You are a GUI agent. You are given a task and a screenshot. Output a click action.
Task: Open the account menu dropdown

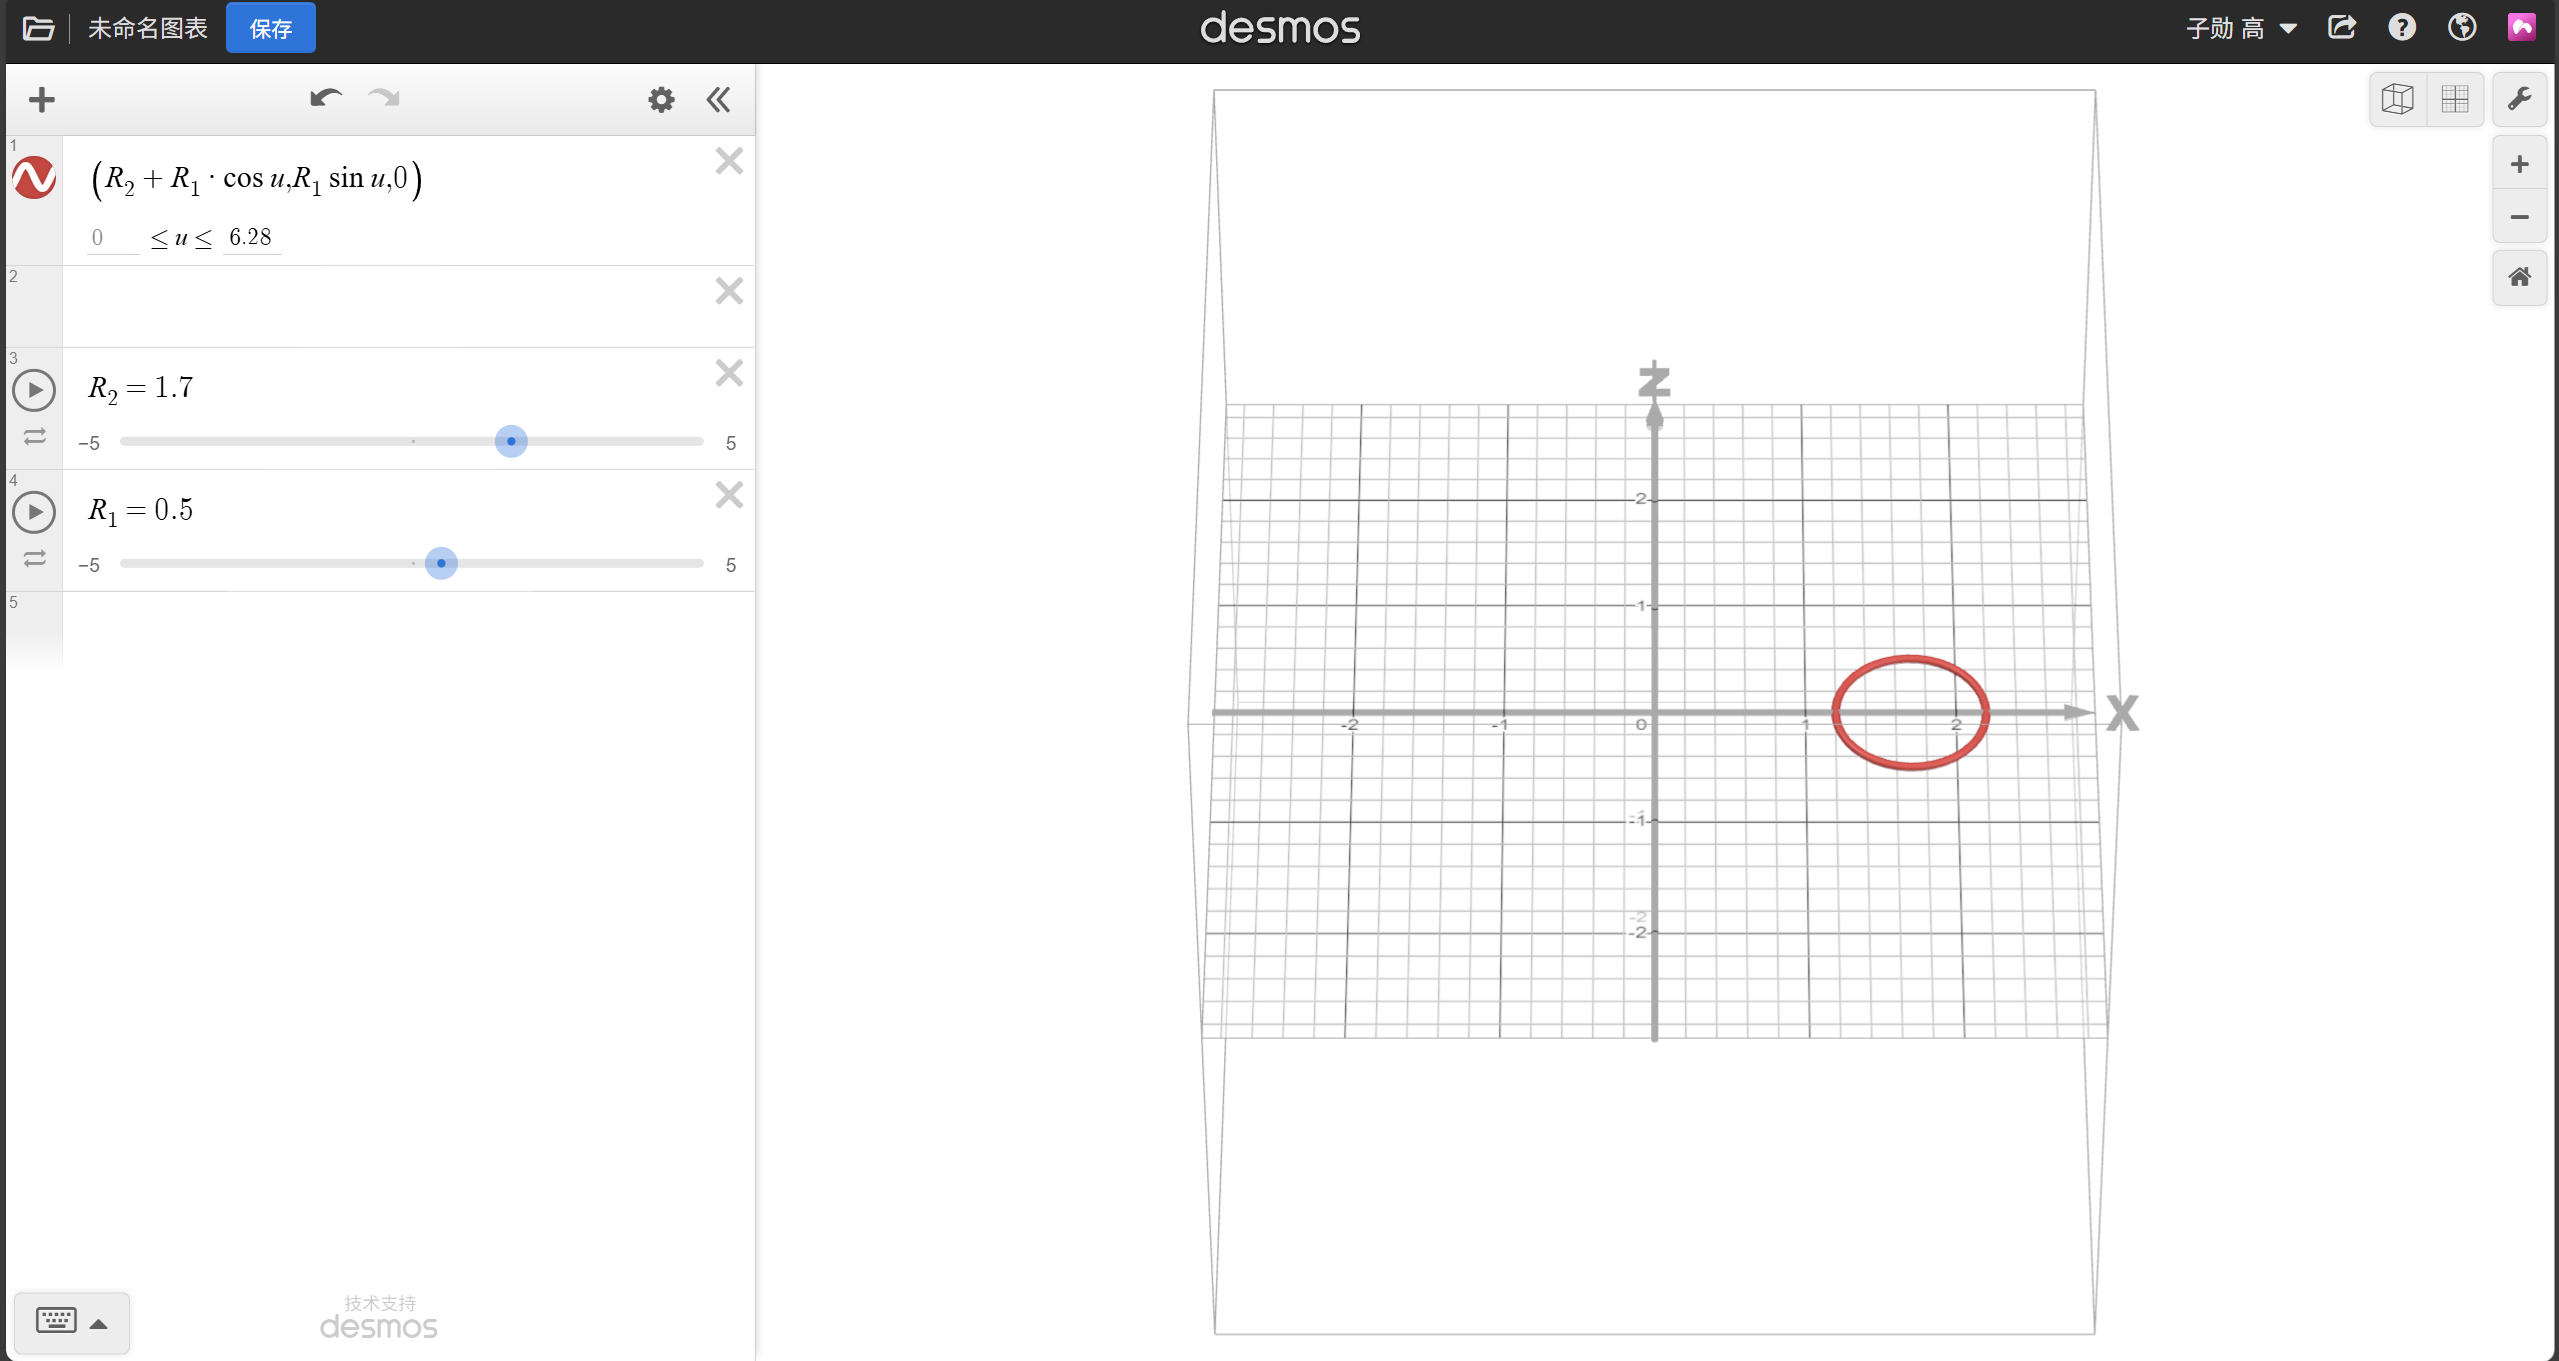[2240, 28]
